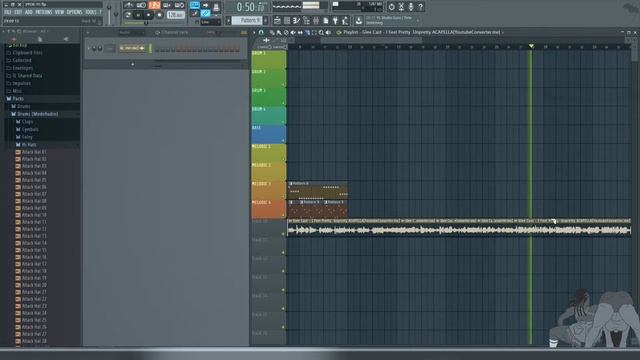Click the master pitch slider
640x360 pixels.
click(116, 14)
